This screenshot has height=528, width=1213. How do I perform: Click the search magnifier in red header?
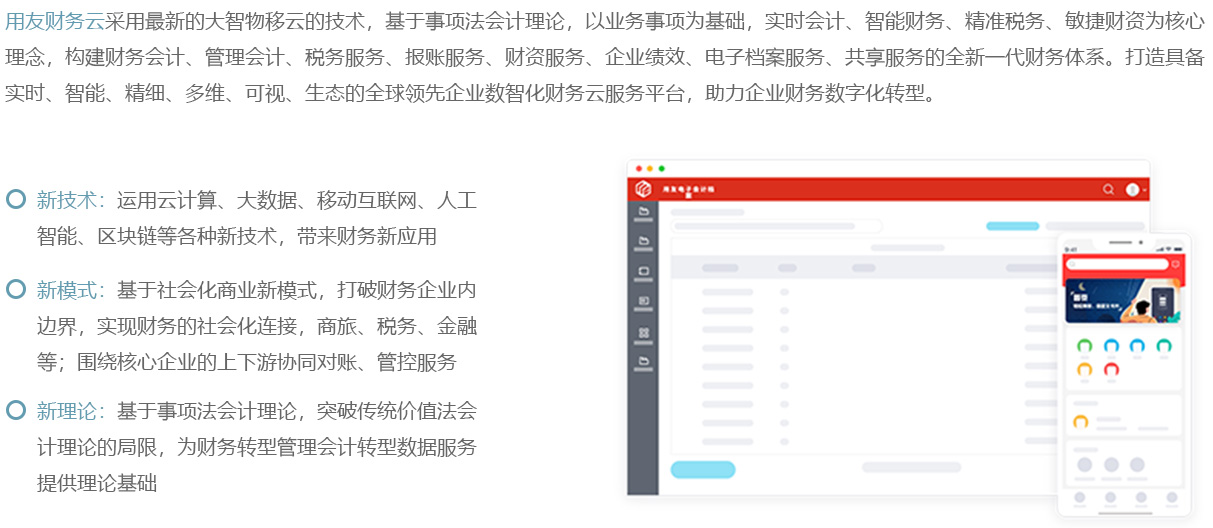pos(1109,189)
